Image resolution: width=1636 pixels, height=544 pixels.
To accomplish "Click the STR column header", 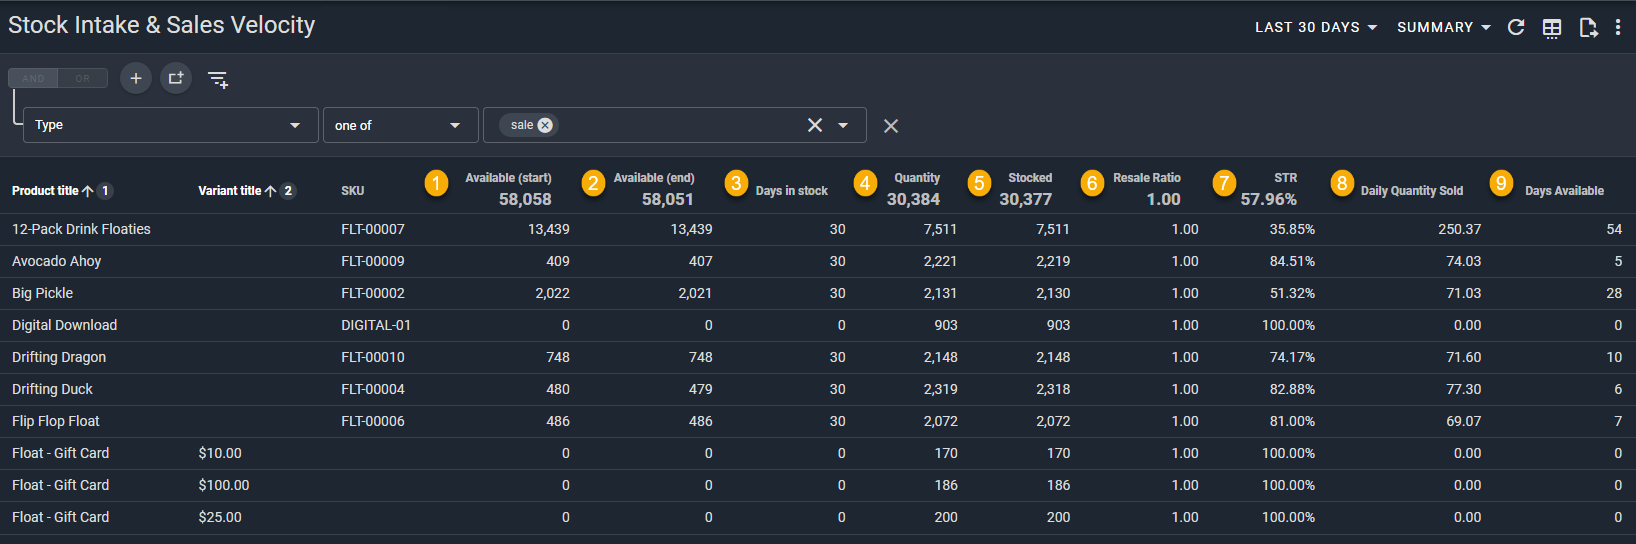I will 1285,178.
